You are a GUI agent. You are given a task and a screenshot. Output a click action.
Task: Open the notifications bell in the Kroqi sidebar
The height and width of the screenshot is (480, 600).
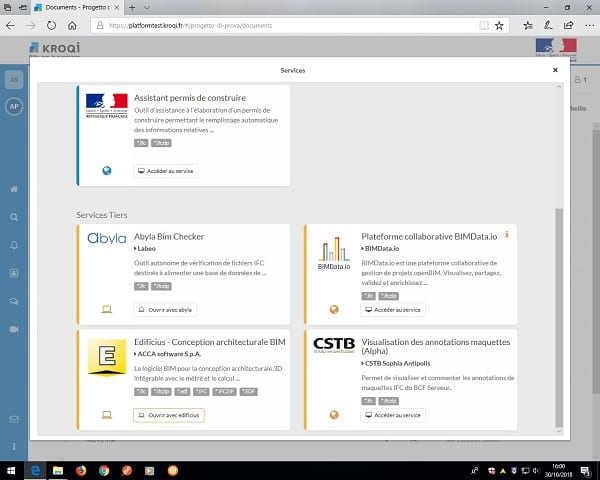14,245
